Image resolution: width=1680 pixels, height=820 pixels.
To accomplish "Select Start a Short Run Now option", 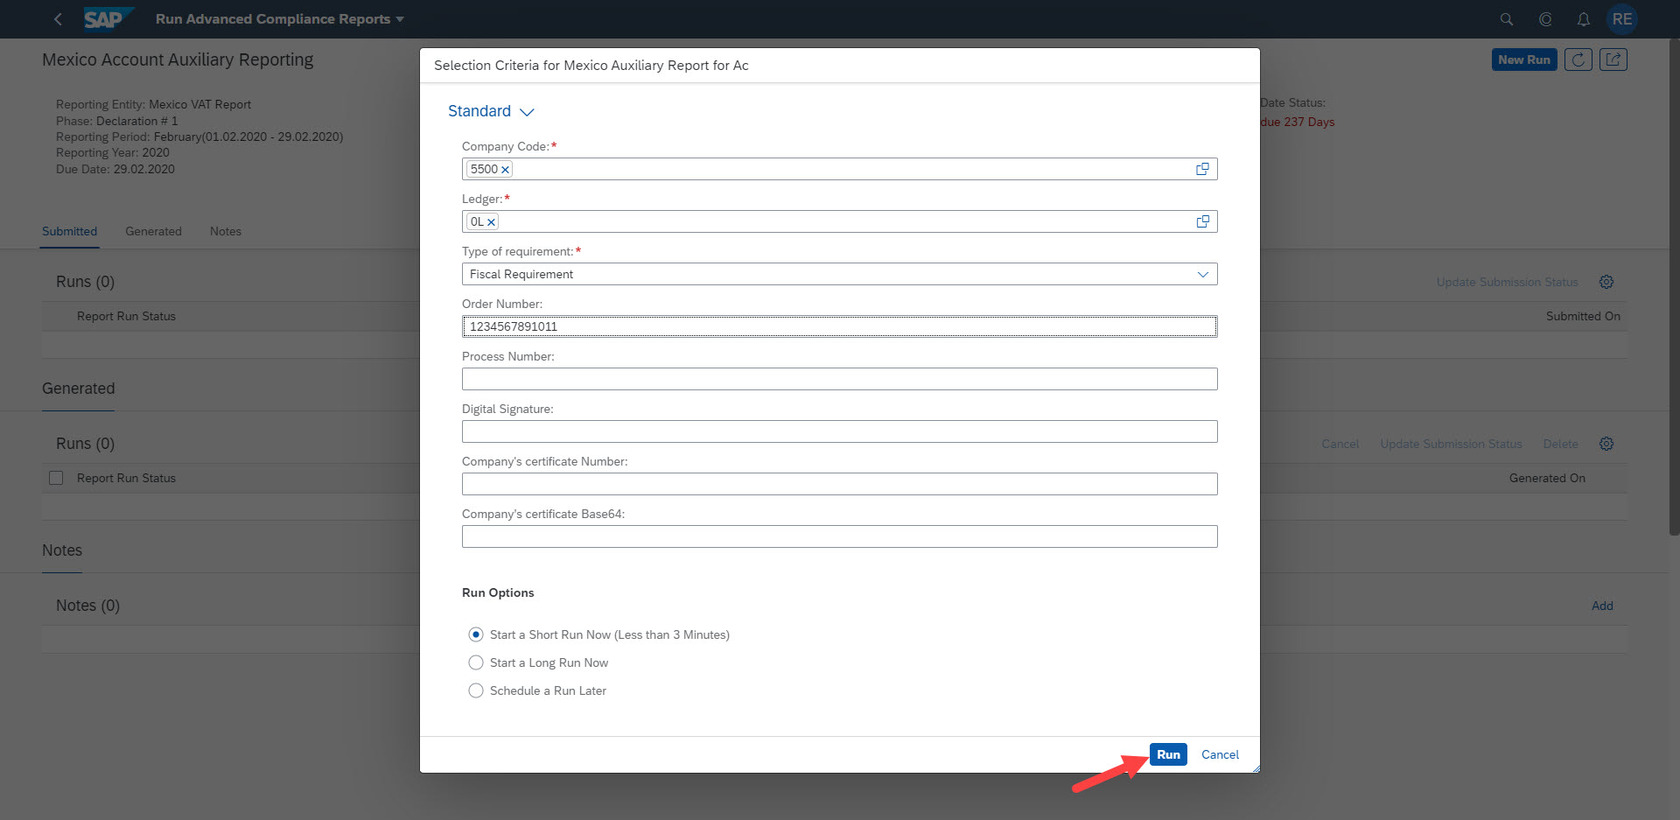I will tap(476, 635).
